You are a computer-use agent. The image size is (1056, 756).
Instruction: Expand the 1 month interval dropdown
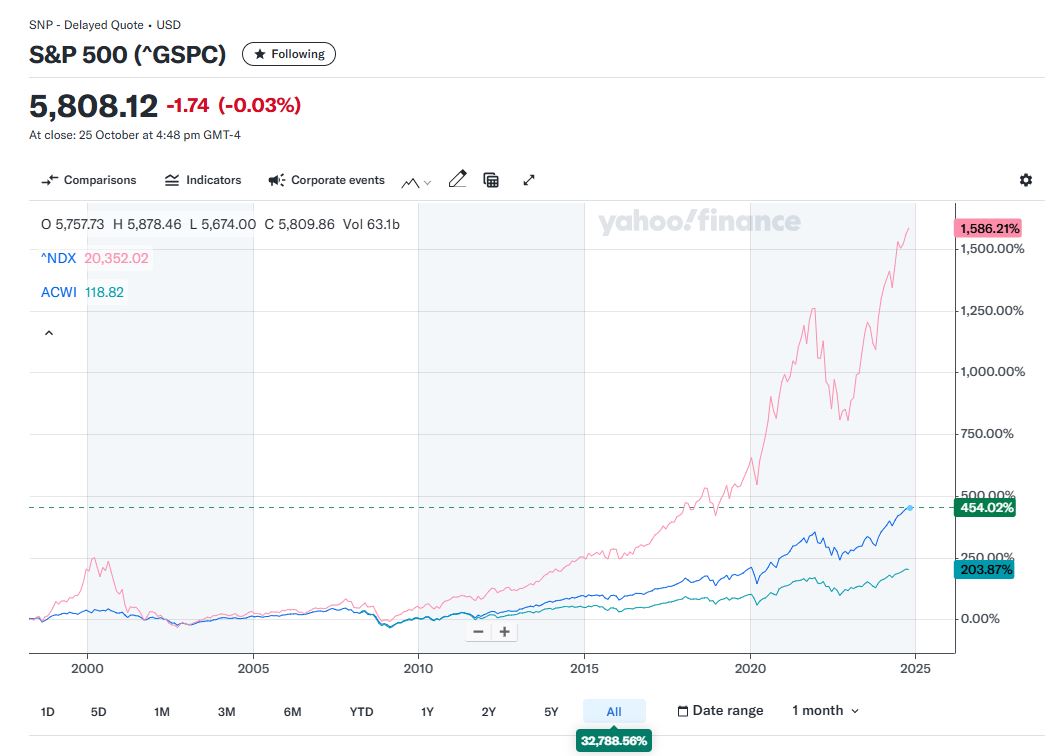pyautogui.click(x=825, y=711)
